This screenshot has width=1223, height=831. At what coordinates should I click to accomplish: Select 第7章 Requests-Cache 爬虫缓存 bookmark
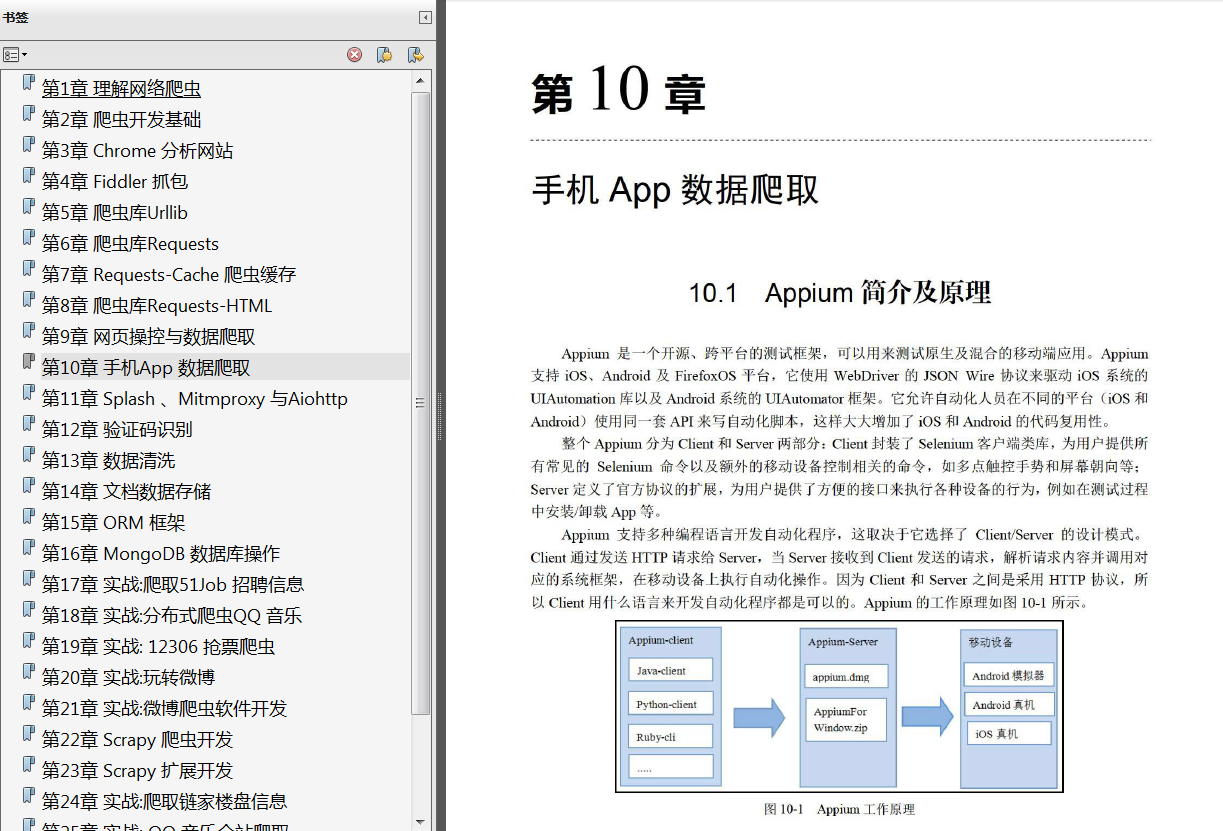coord(169,275)
